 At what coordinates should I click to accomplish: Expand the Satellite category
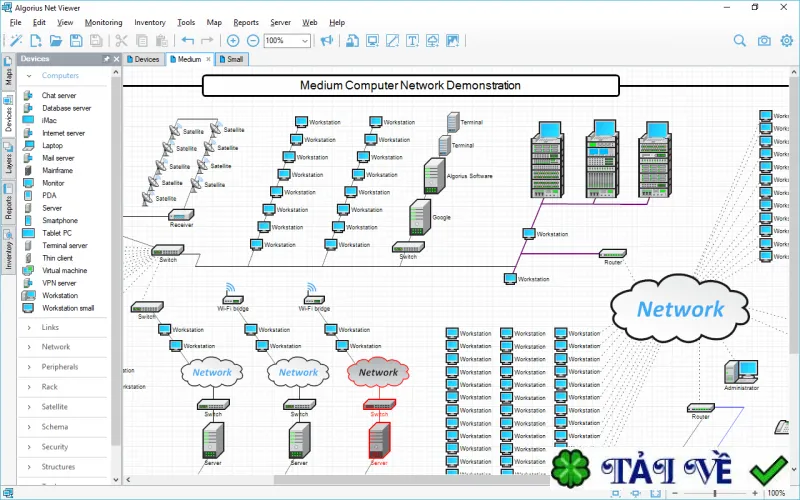pyautogui.click(x=29, y=407)
